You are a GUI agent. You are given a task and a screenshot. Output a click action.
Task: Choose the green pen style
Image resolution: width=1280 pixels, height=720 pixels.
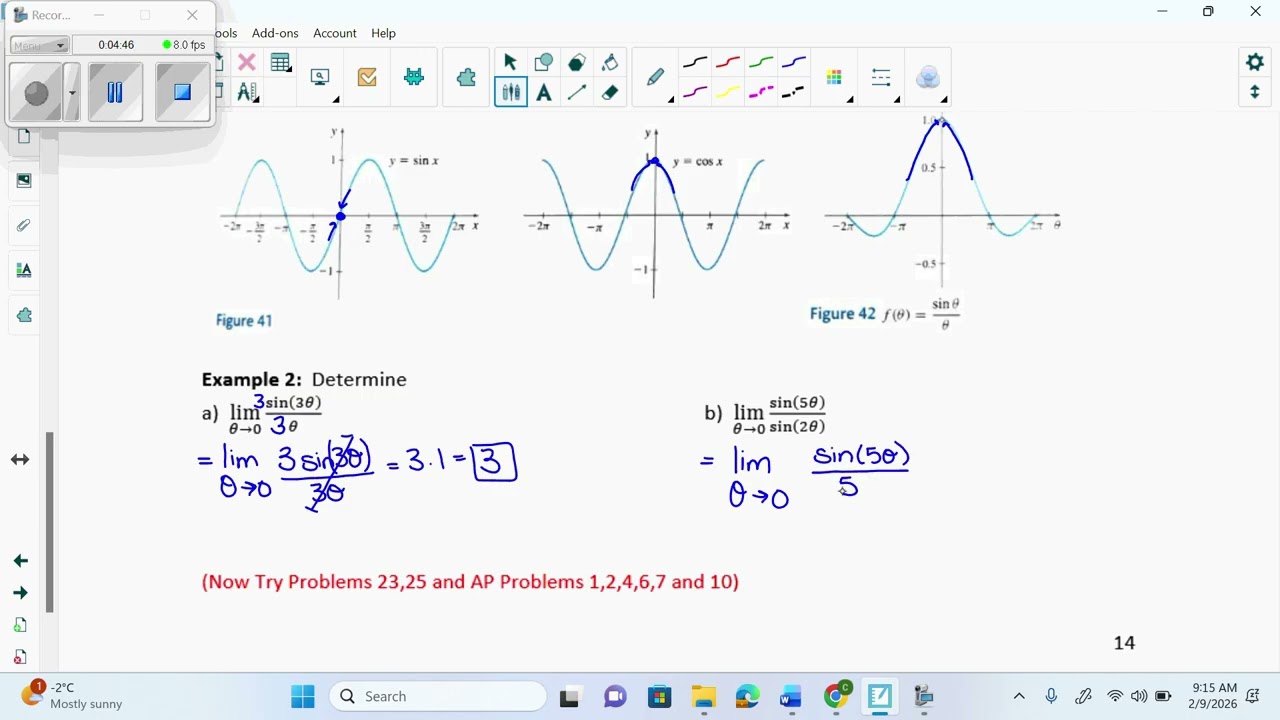(761, 63)
